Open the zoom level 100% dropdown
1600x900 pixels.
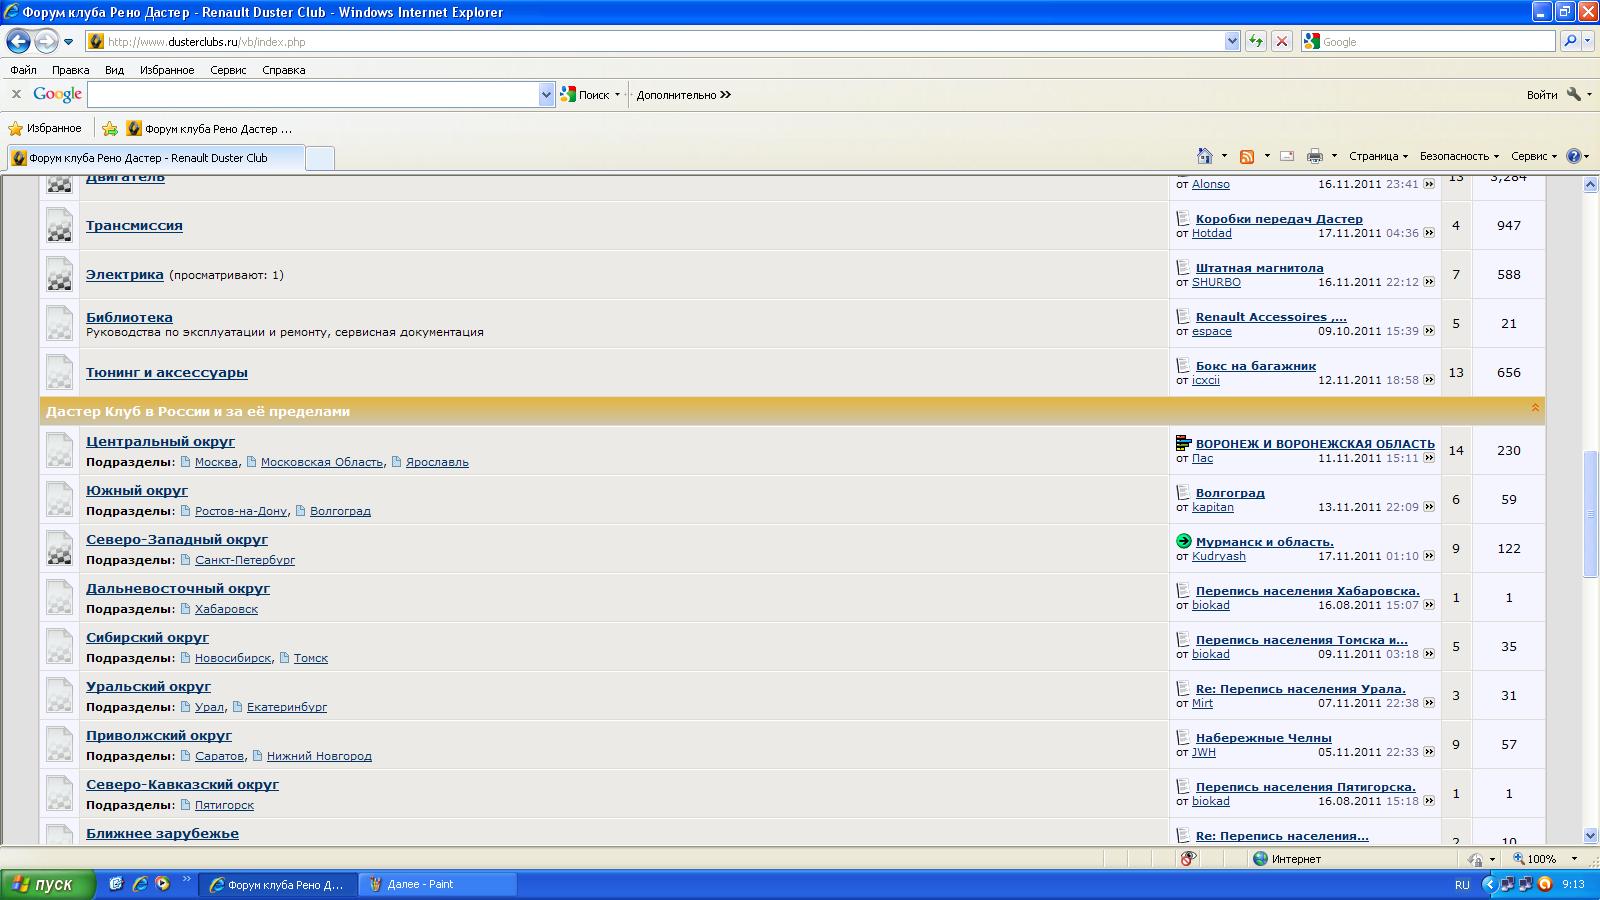coord(1574,859)
